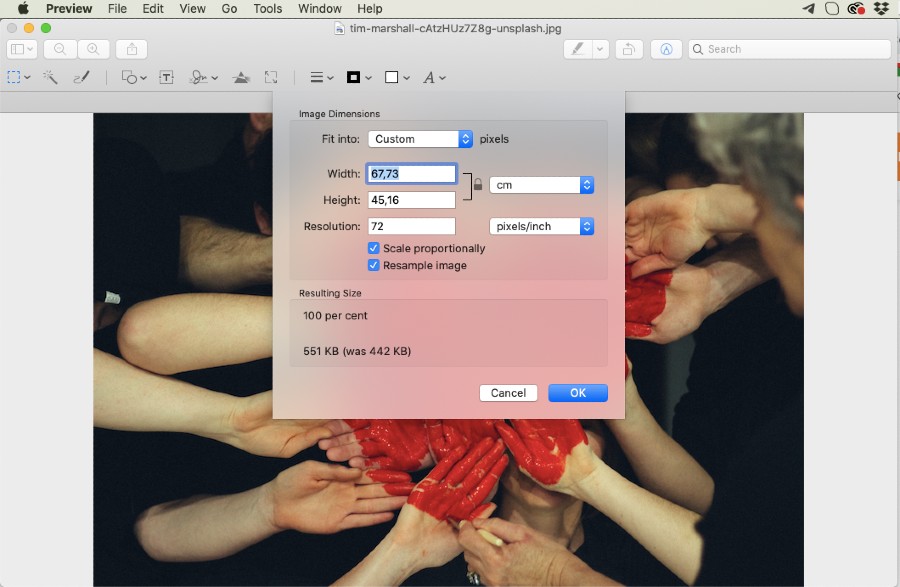Click the Adjust Color prism icon
Image resolution: width=900 pixels, height=587 pixels.
[241, 77]
